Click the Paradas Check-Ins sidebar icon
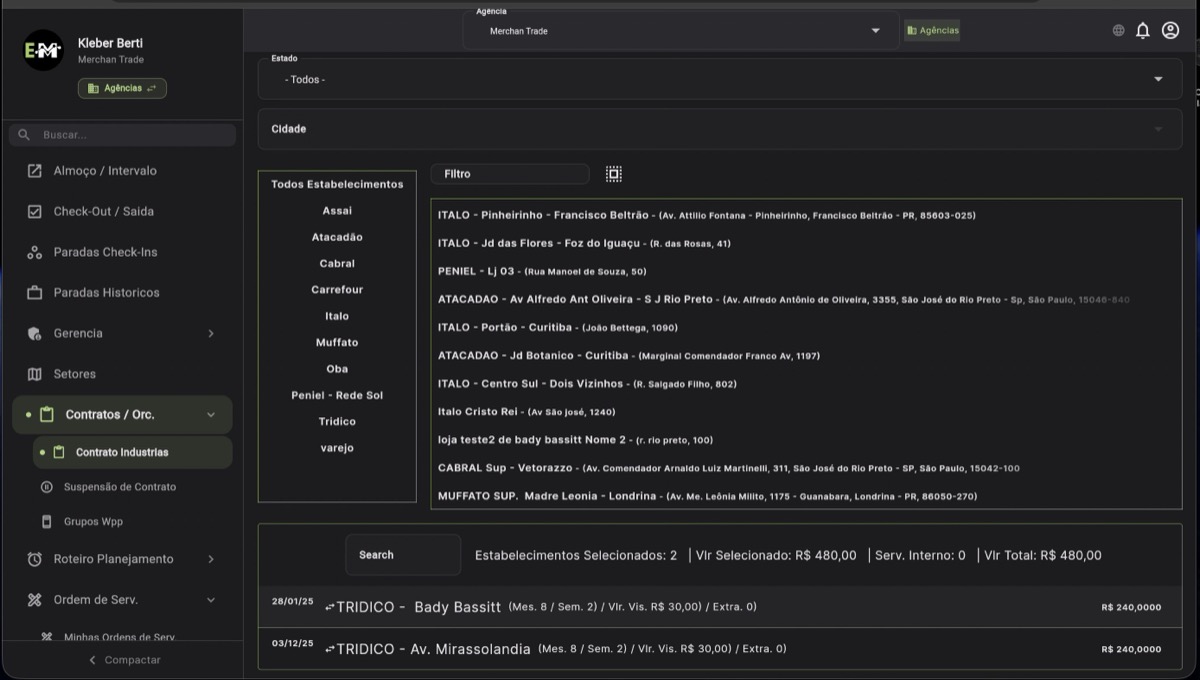 35,253
